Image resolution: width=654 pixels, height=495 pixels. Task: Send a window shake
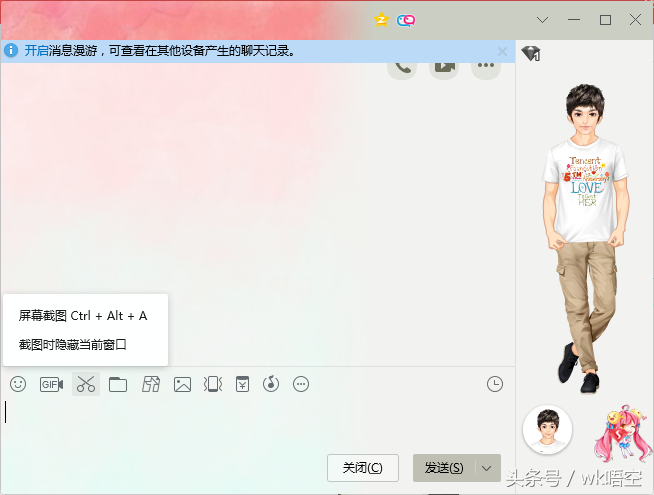(213, 384)
